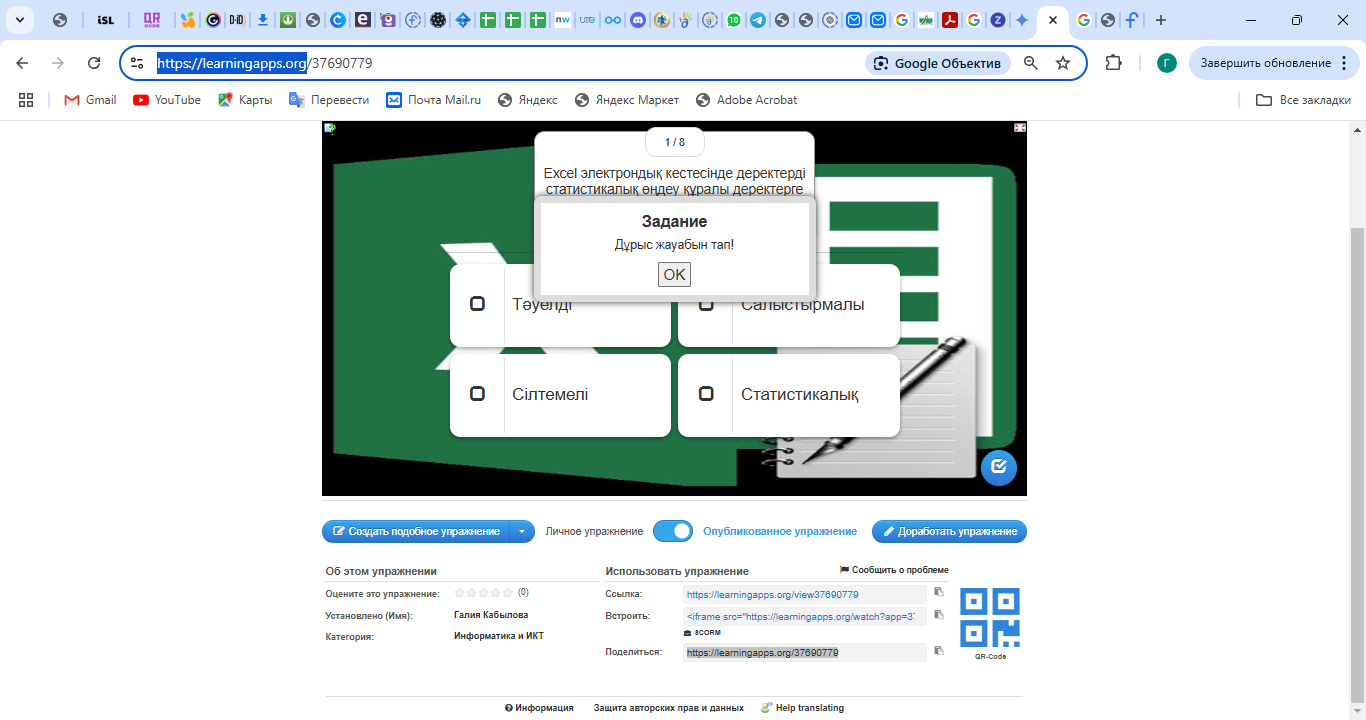Open the Яндекс Маркет bookmark
The height and width of the screenshot is (720, 1366).
pos(627,100)
